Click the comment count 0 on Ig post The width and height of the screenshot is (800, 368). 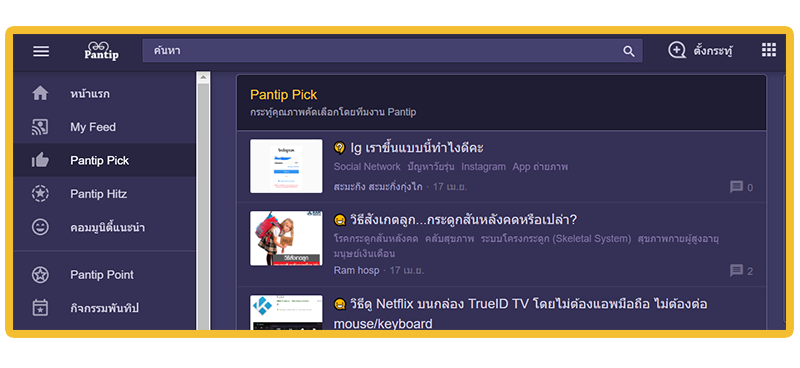point(750,188)
